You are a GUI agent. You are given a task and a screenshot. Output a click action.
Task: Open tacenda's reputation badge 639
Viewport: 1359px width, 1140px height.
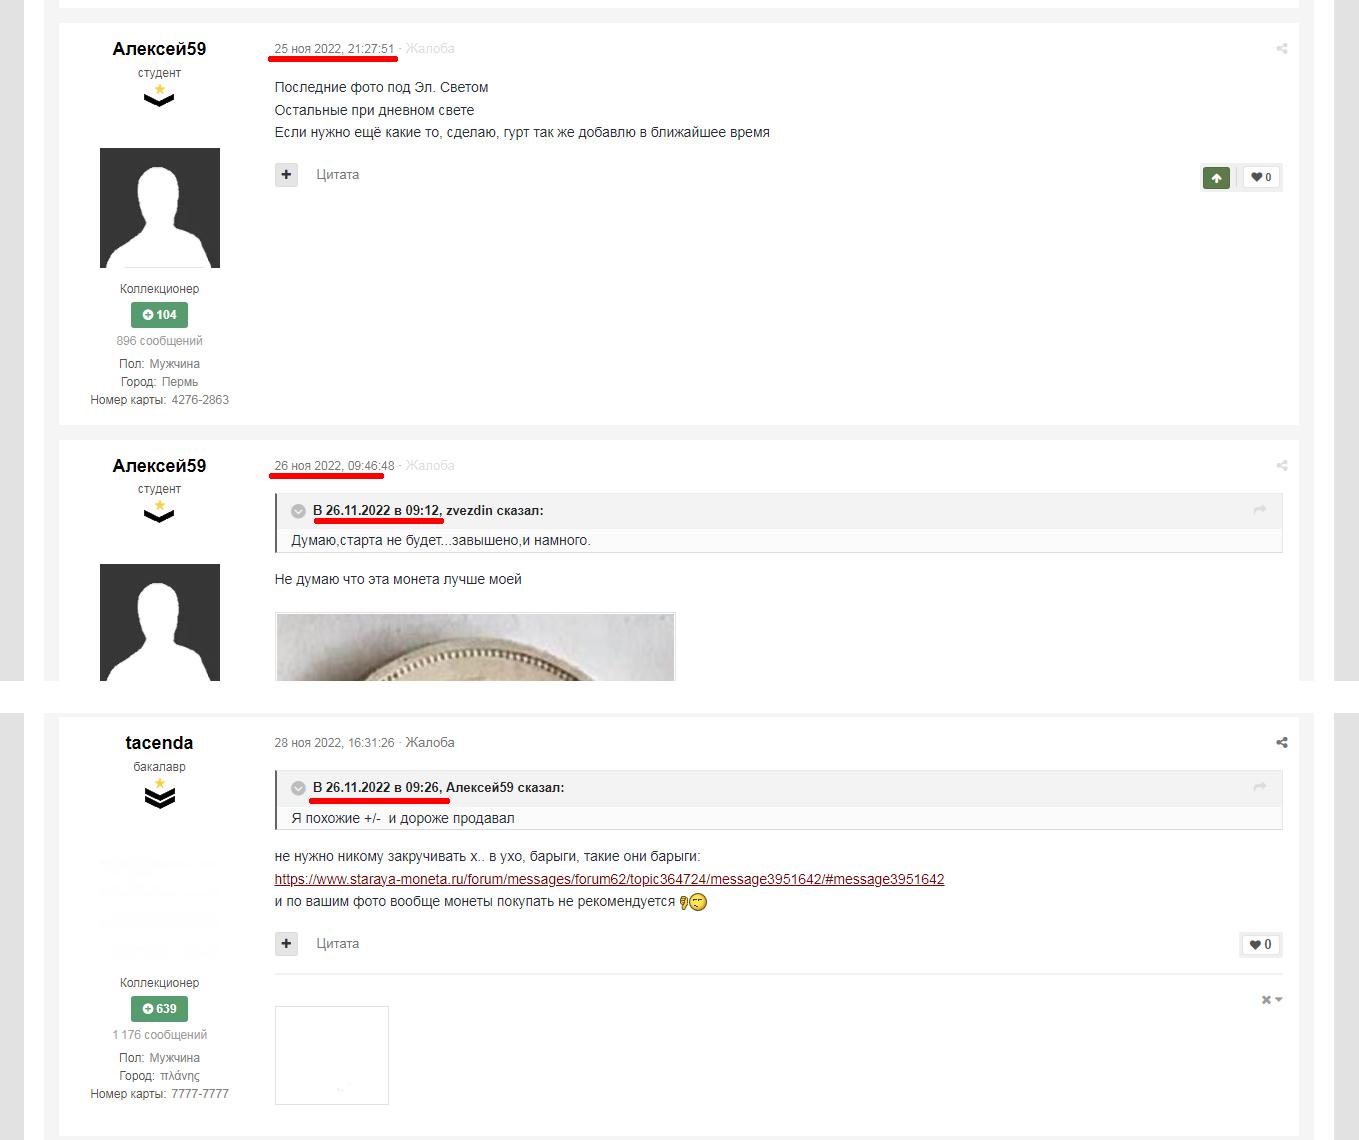click(159, 1009)
